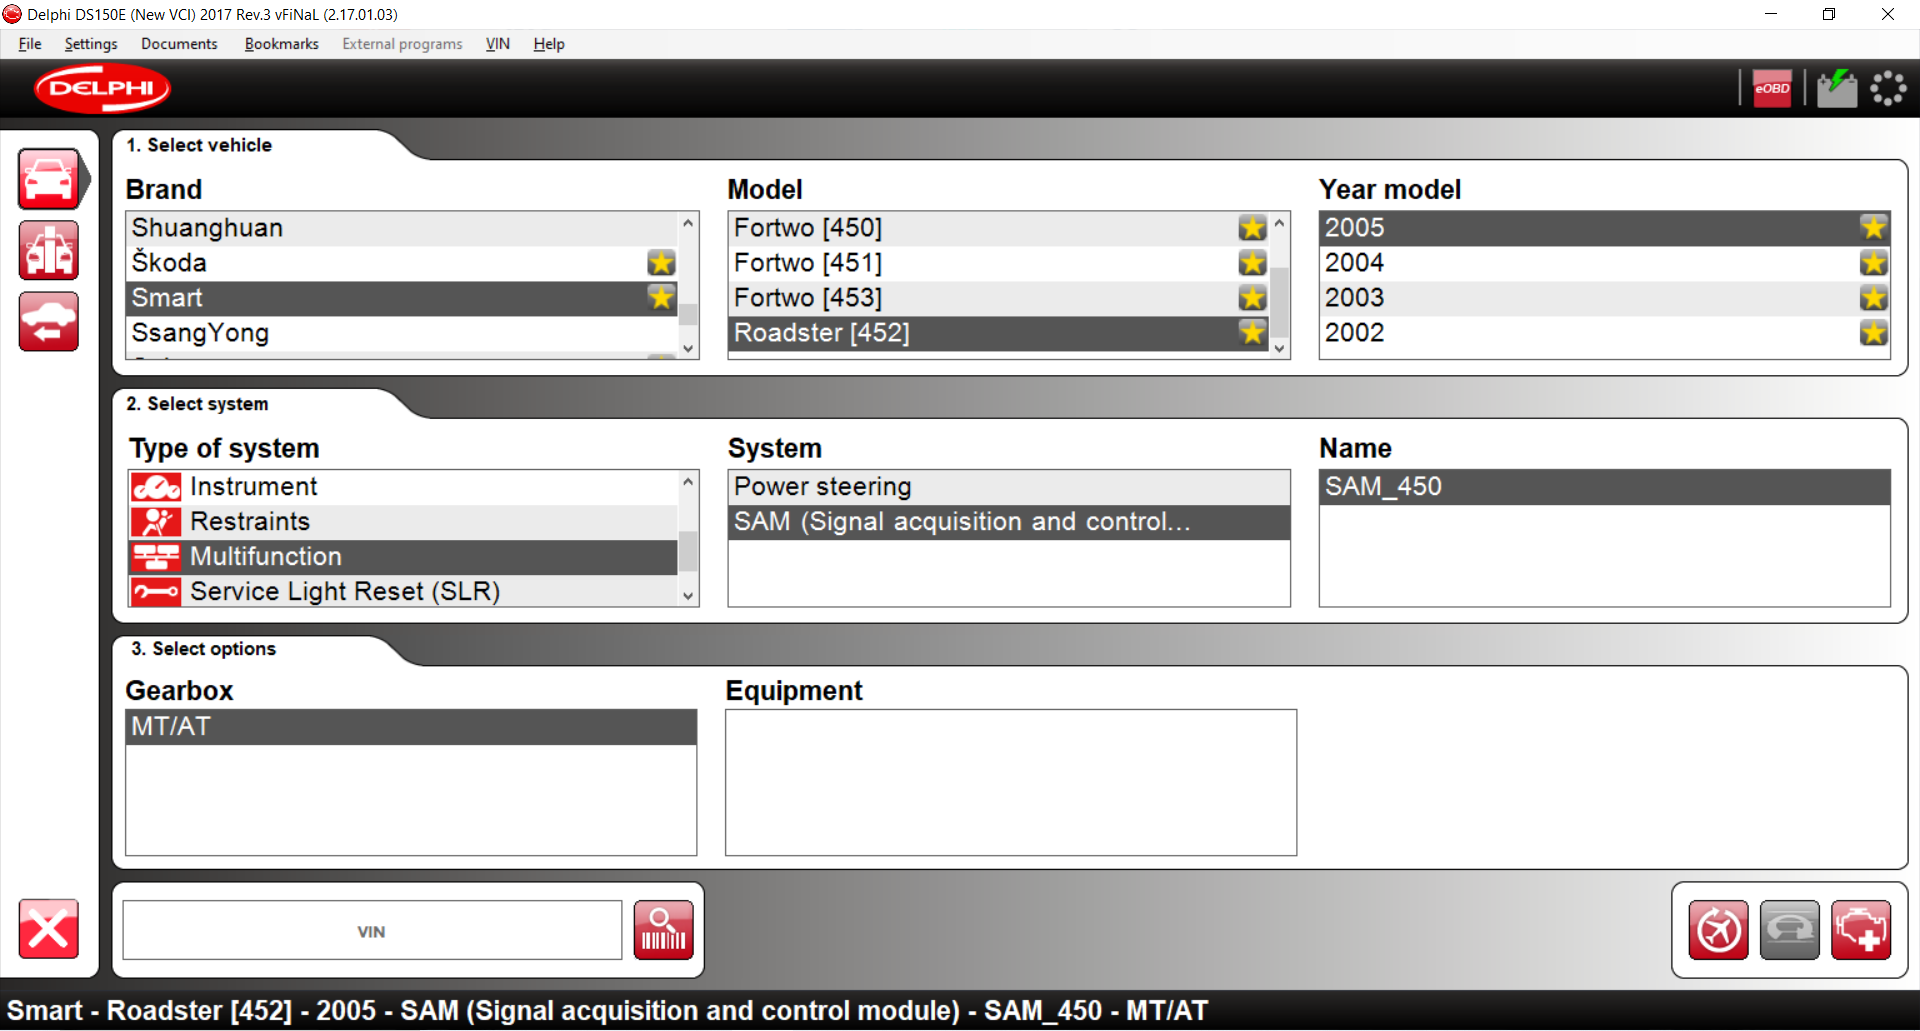Open the Bookmarks menu
This screenshot has width=1920, height=1031.
point(281,44)
